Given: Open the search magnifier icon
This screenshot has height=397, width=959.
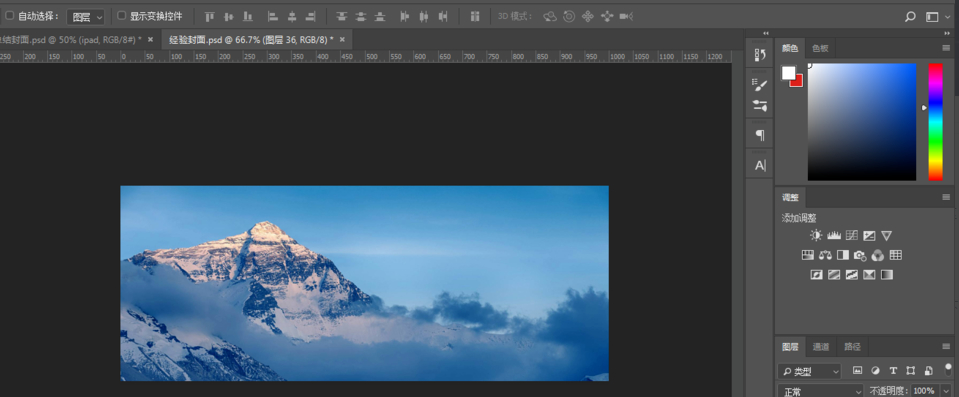Looking at the screenshot, I should click(x=910, y=17).
